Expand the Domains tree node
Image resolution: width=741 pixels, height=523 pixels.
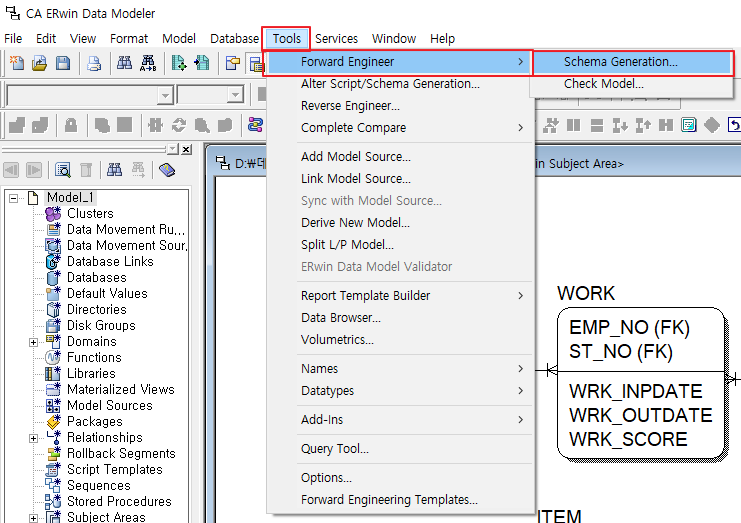pyautogui.click(x=33, y=342)
